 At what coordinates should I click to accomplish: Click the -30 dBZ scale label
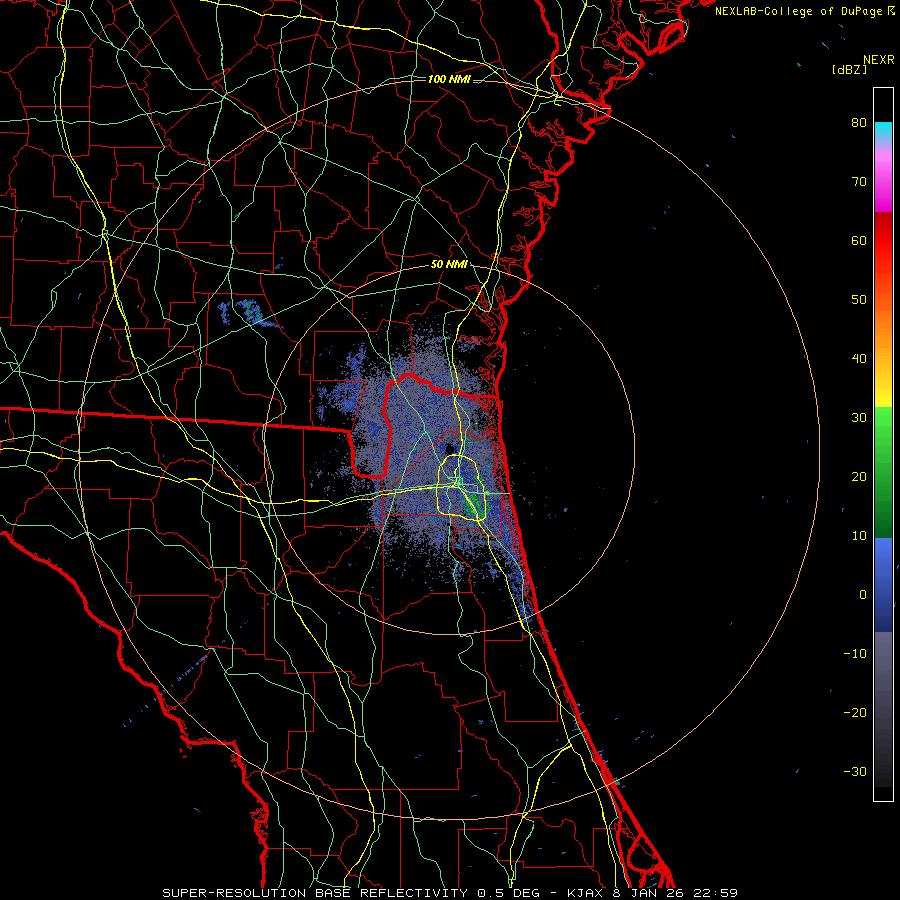tap(855, 771)
